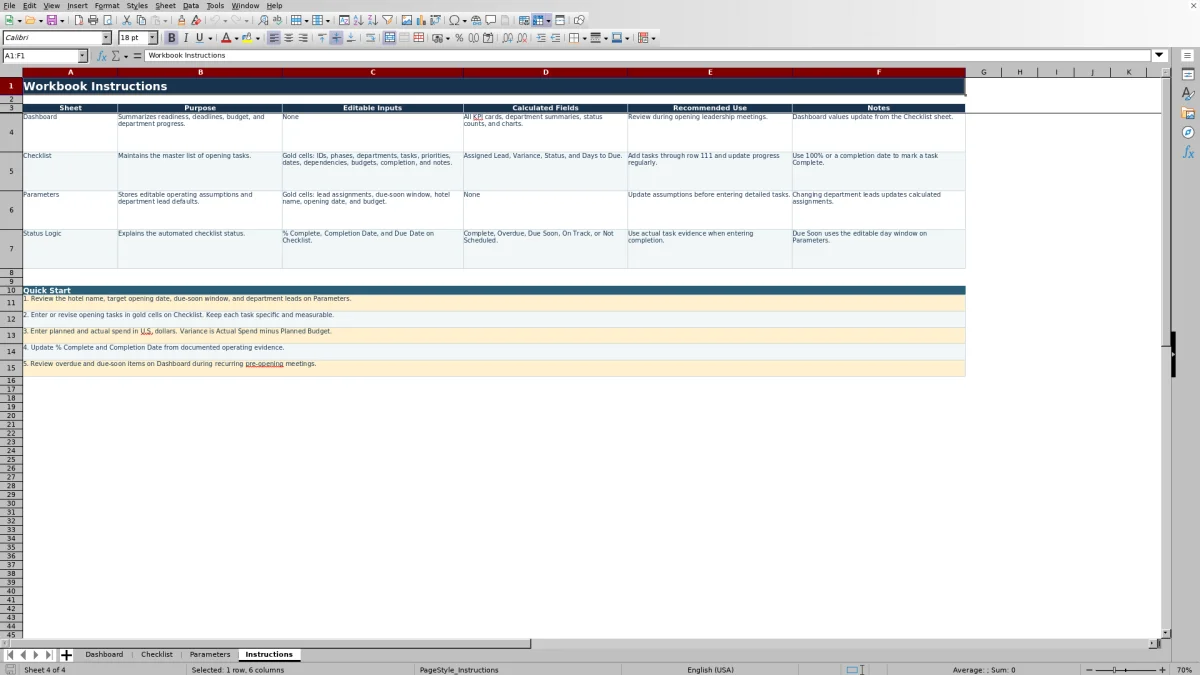
Task: Click the 70% zoom level indicator
Action: [x=1184, y=670]
